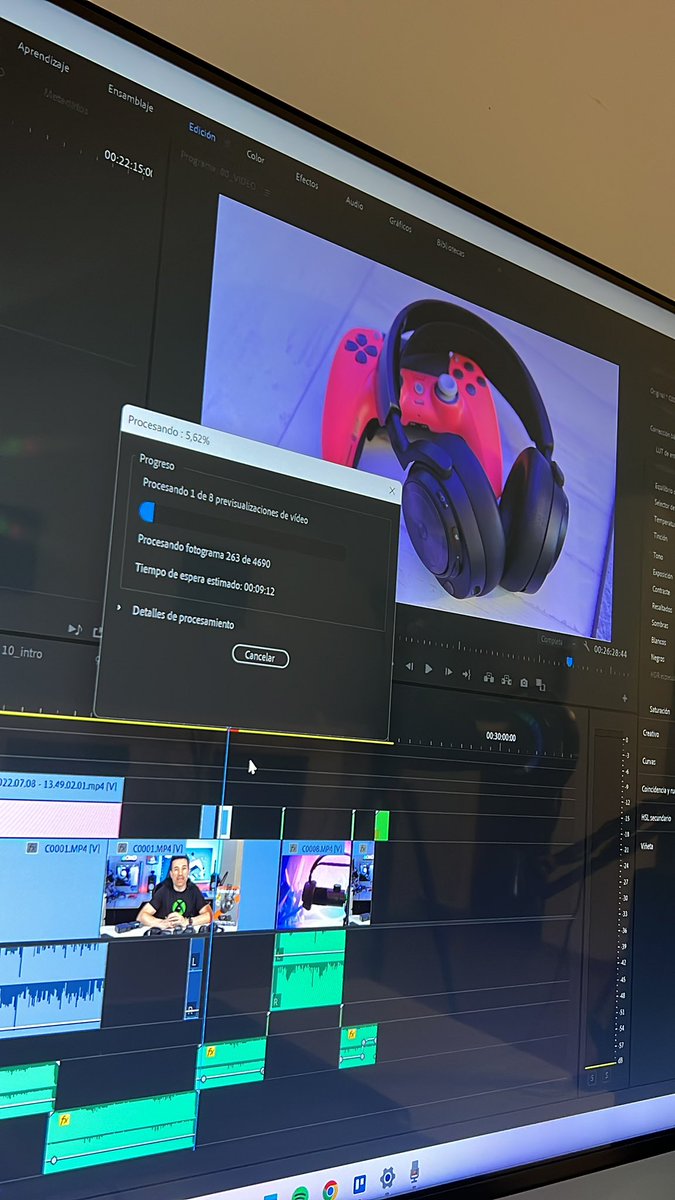Switch to the Audio workspace tab
The width and height of the screenshot is (675, 1200).
pos(354,202)
